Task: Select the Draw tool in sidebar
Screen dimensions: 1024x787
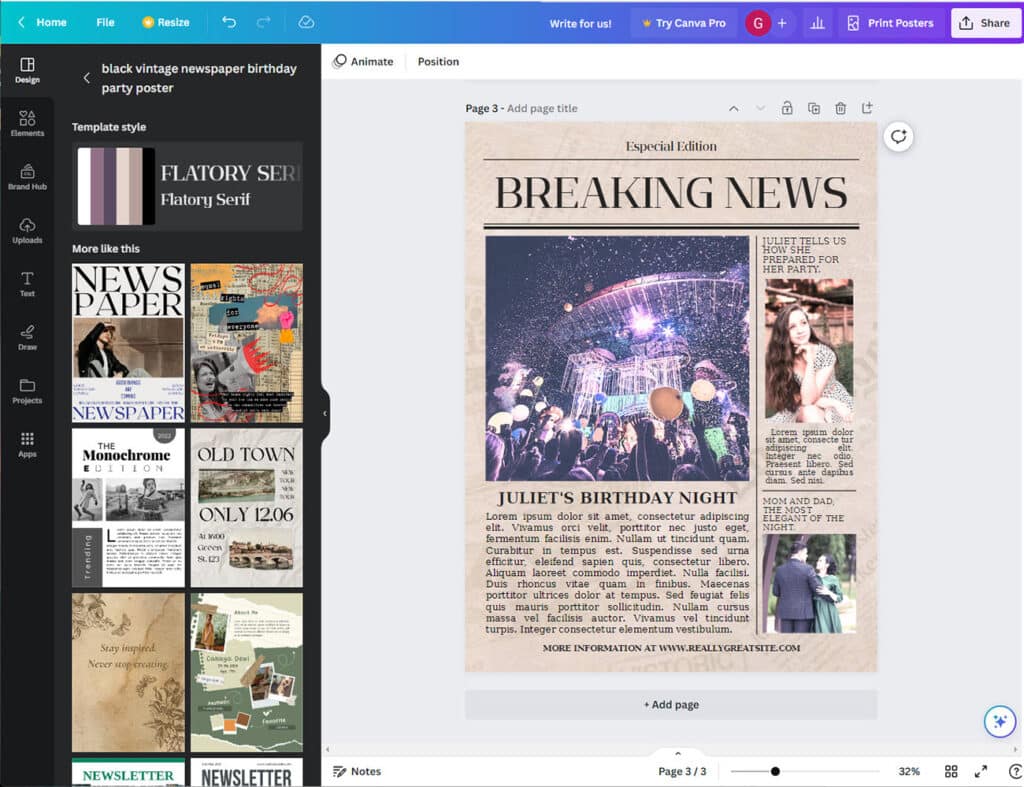Action: (27, 337)
